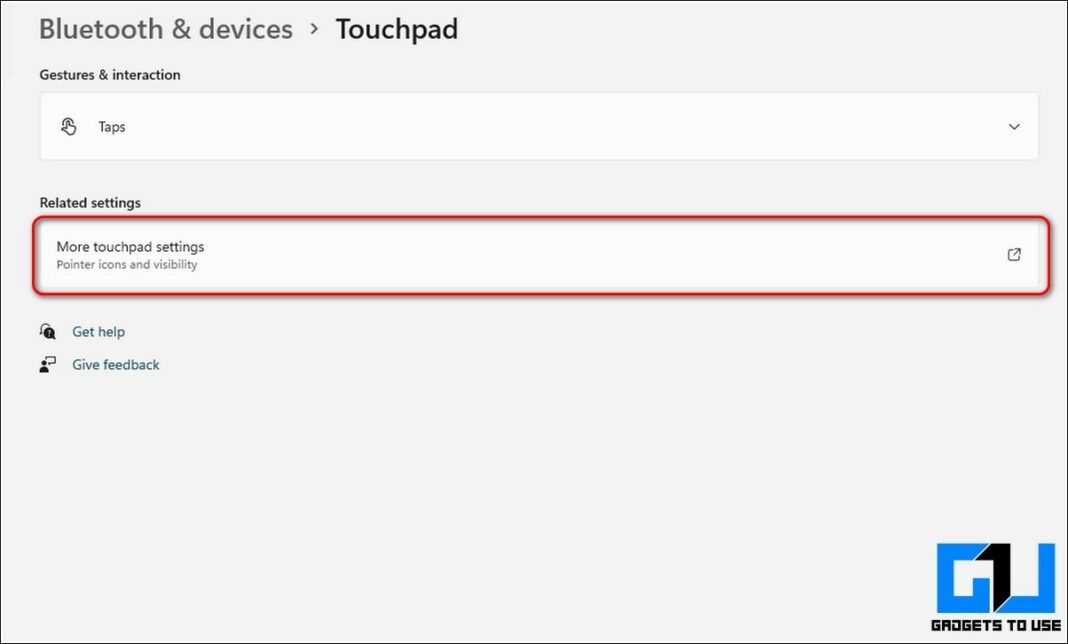The image size is (1068, 644).
Task: Click the tap gesture hand icon beside Taps
Action: [69, 126]
